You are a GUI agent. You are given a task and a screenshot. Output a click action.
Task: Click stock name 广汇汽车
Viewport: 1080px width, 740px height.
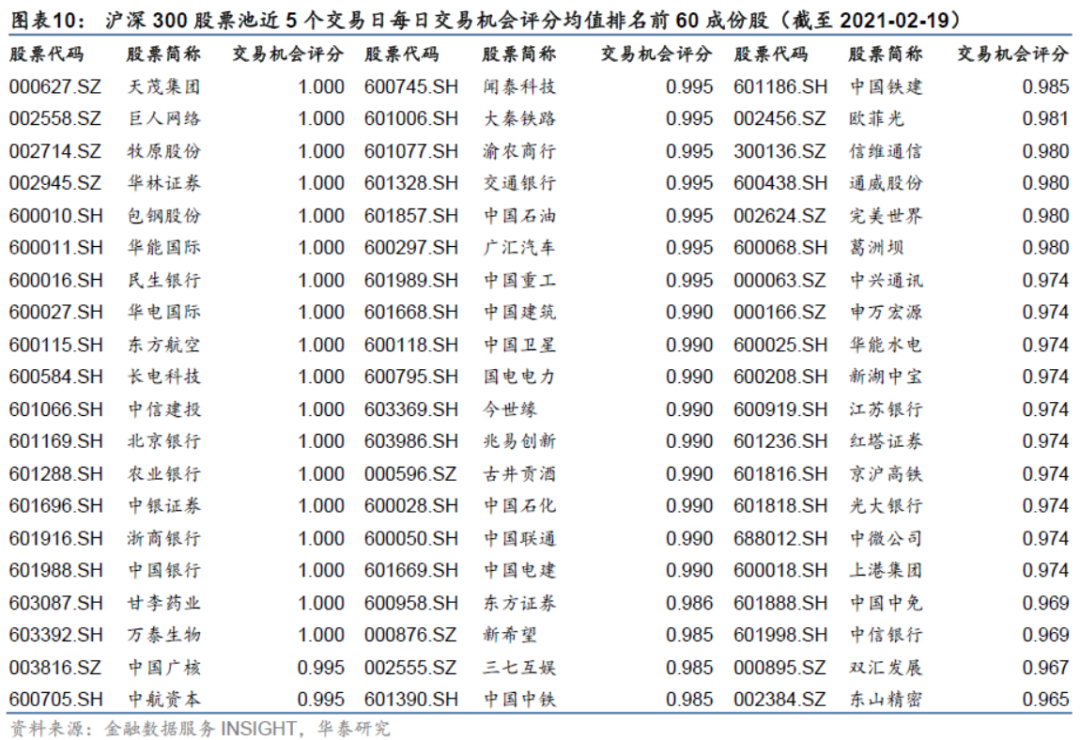519,247
